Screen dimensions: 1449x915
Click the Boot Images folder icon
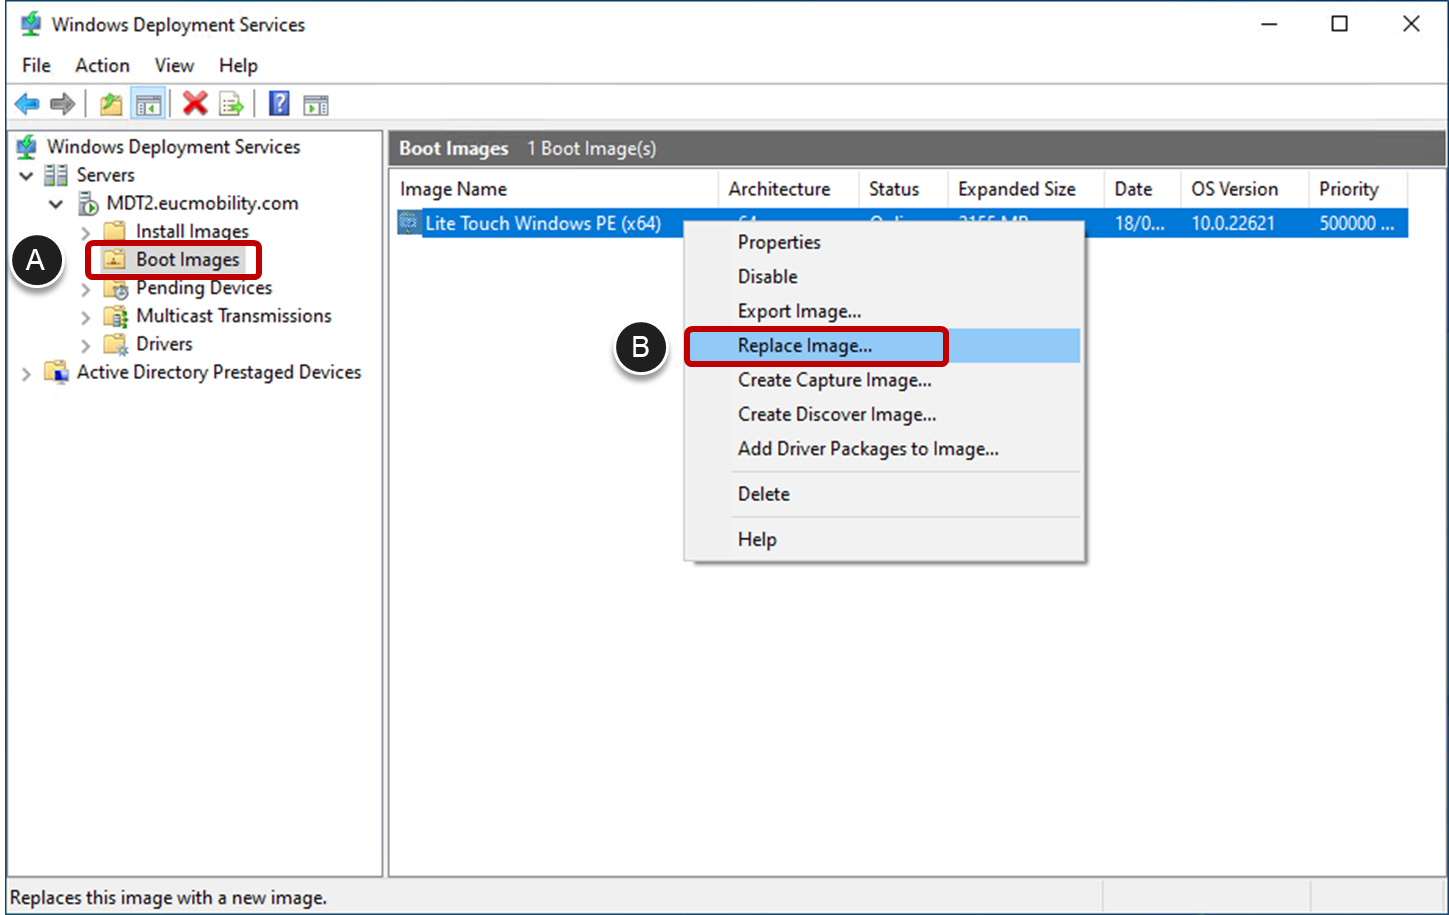pos(113,259)
